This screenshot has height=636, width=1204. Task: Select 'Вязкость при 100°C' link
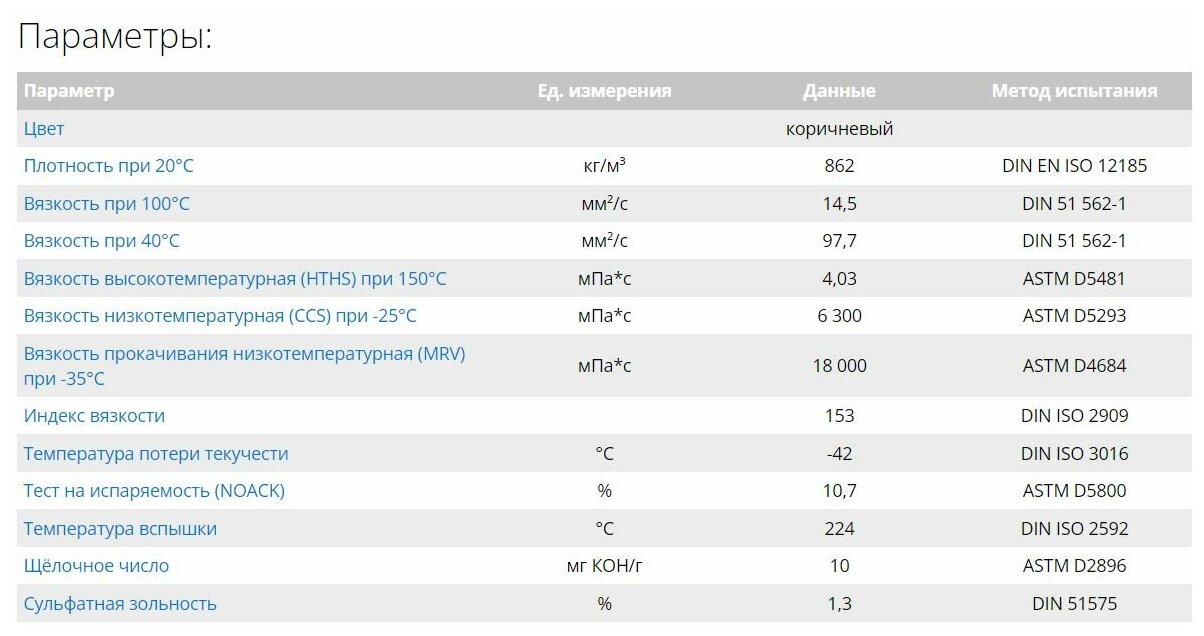[107, 204]
